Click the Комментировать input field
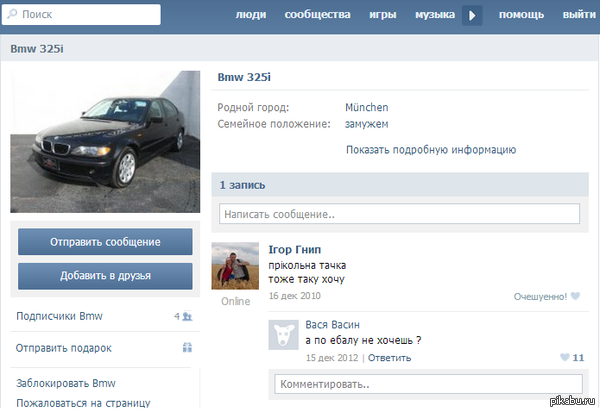Screen dimensions: 600x412 click(429, 384)
